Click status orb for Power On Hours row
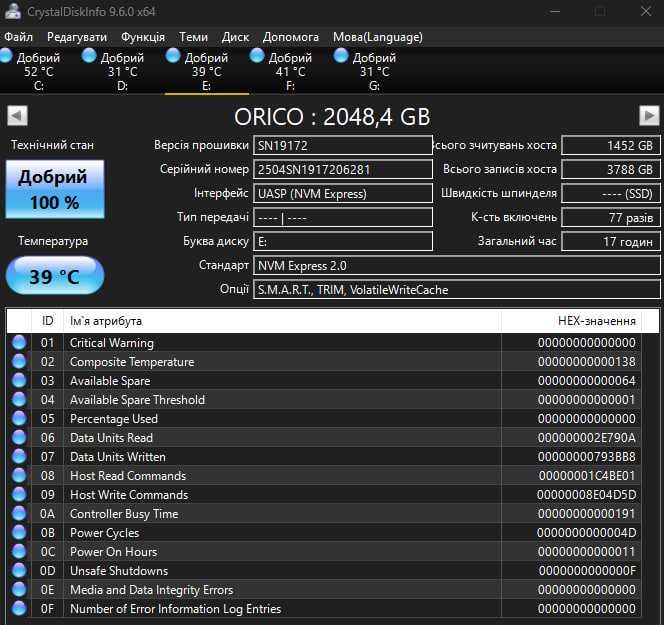The image size is (664, 625). point(19,551)
